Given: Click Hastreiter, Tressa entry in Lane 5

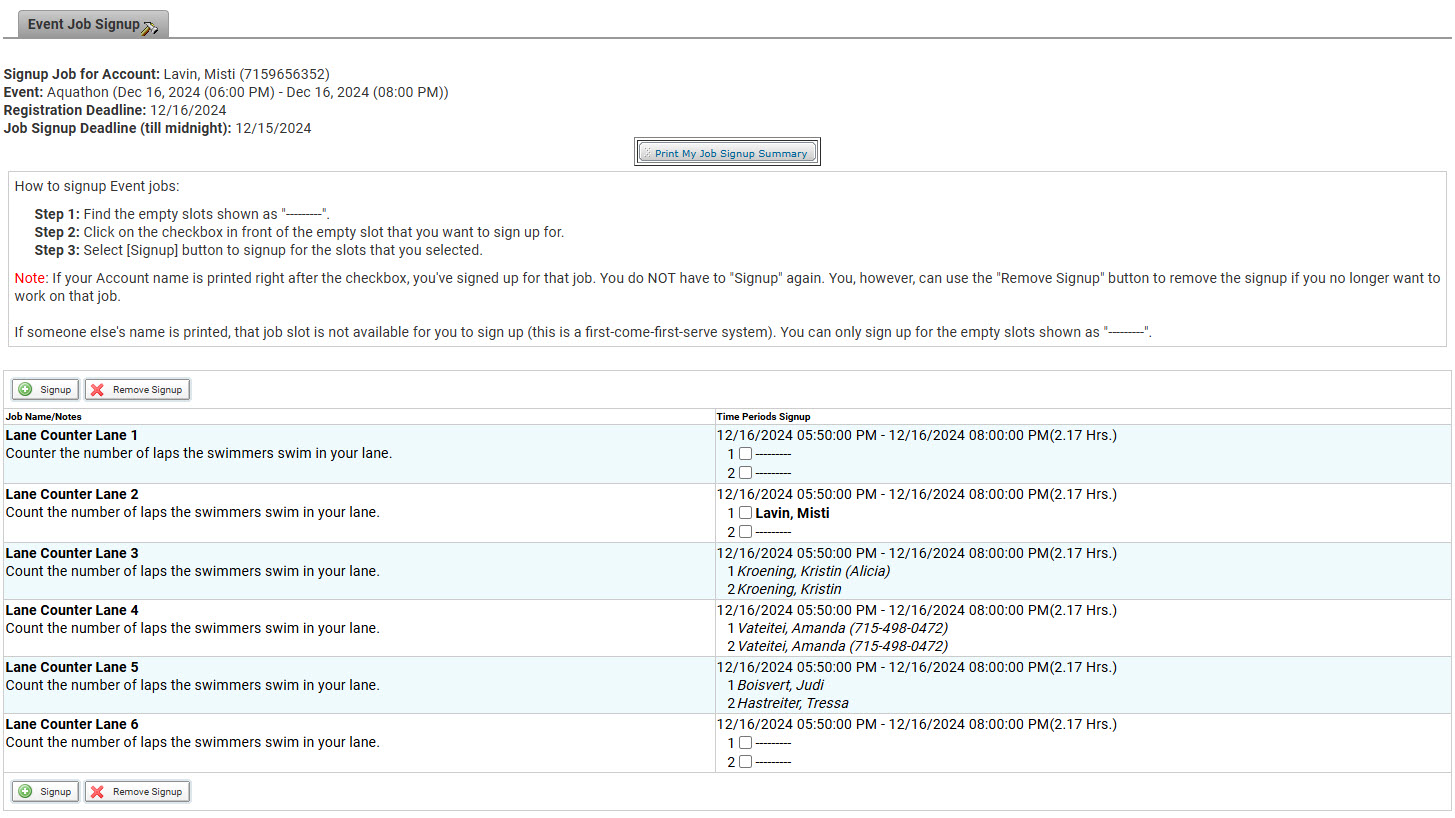Looking at the screenshot, I should point(792,703).
